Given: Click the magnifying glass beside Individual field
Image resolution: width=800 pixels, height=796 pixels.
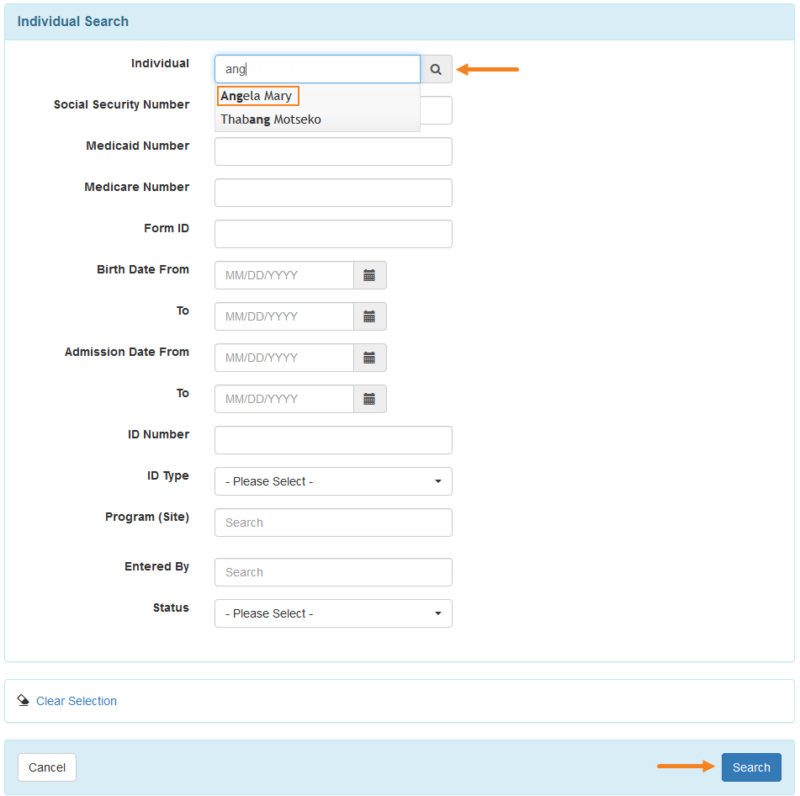Looking at the screenshot, I should pos(436,68).
